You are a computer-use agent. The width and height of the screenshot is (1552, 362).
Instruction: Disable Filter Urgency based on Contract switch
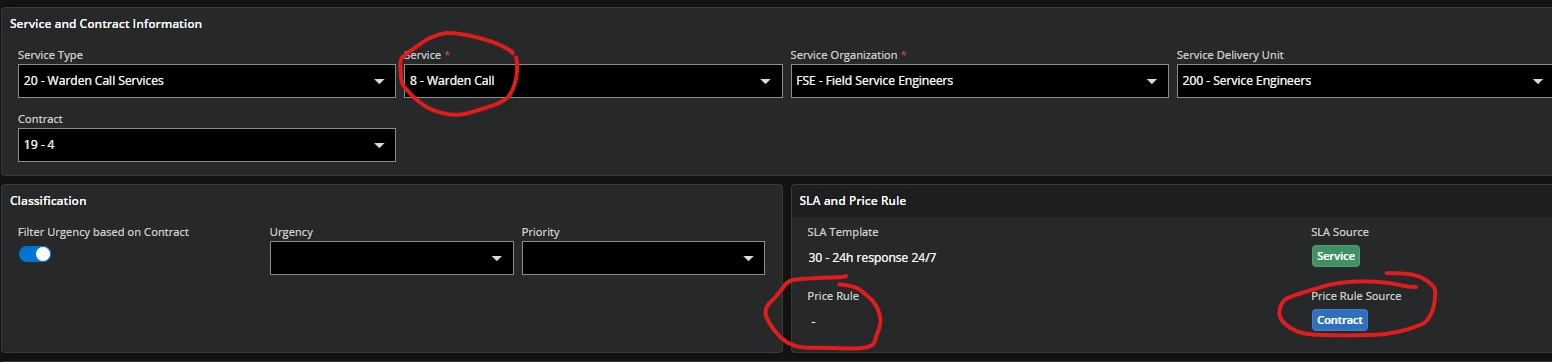[x=35, y=254]
